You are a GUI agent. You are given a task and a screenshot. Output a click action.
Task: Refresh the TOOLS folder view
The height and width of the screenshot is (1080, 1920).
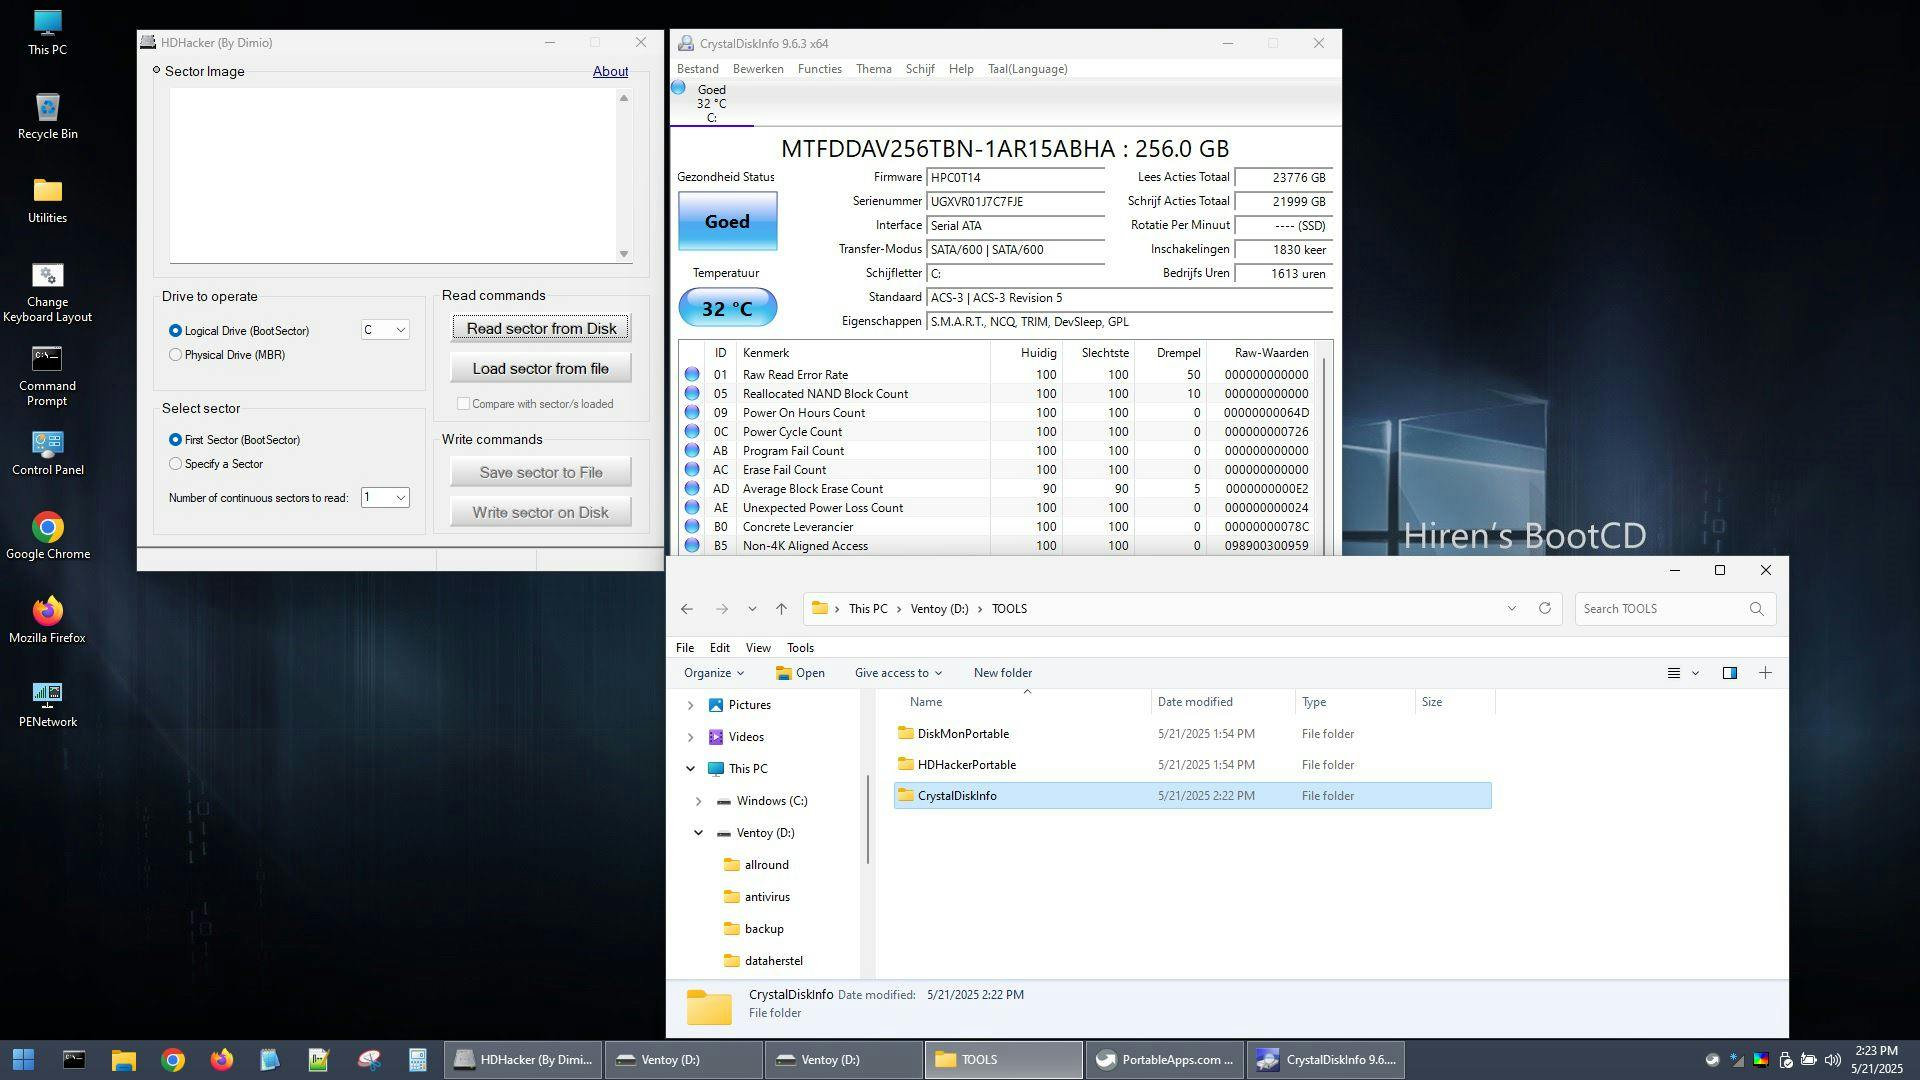pos(1544,609)
